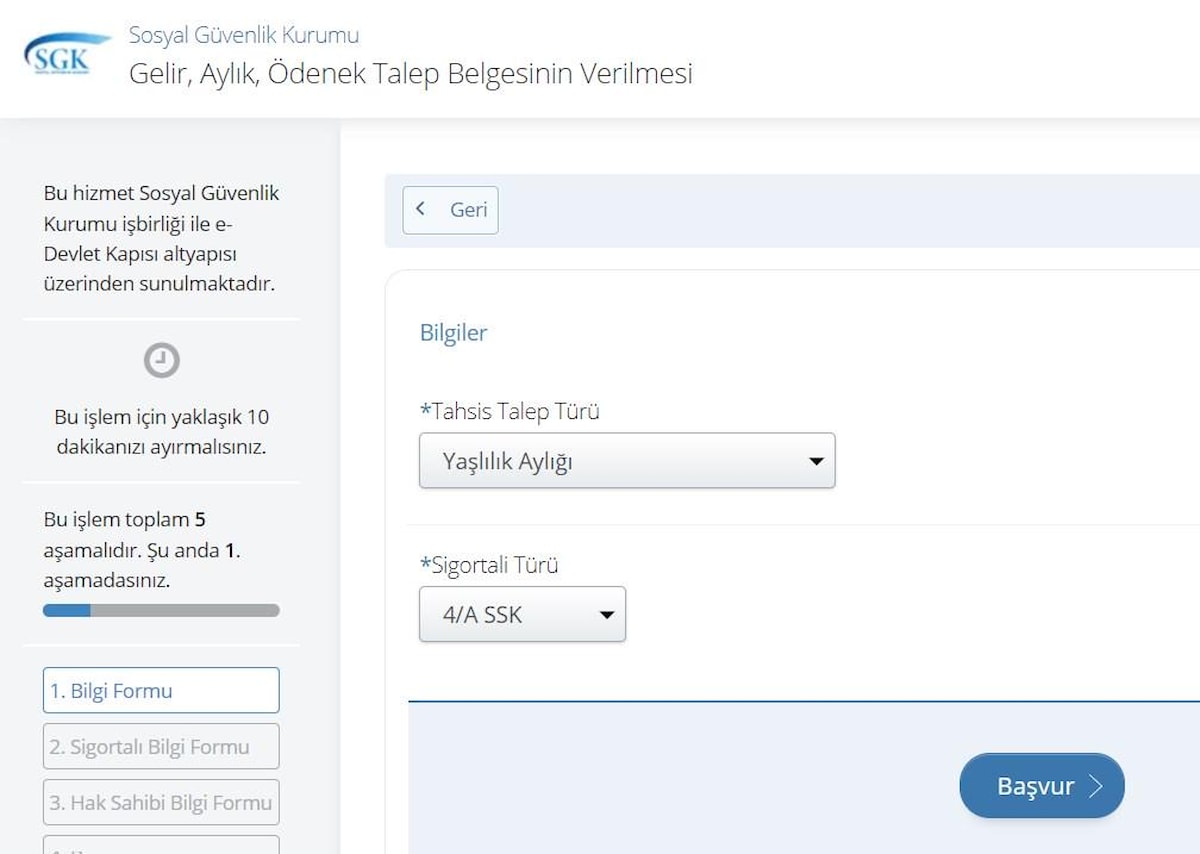Screen dimensions: 1200x854
Task: Click the Bilgiler section heading
Action: click(453, 333)
